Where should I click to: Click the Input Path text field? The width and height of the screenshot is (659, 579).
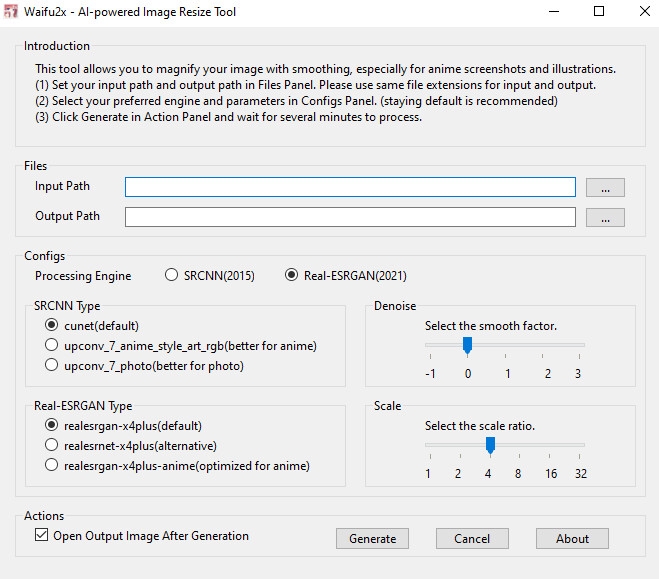point(350,187)
